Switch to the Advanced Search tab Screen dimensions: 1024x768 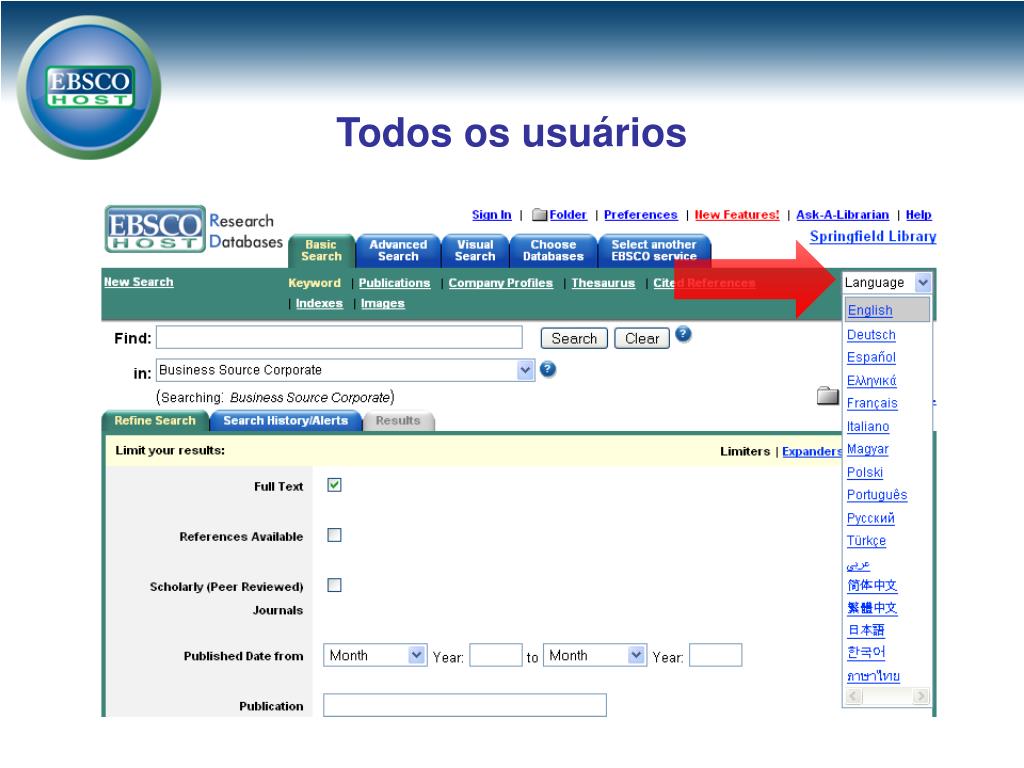tap(398, 251)
